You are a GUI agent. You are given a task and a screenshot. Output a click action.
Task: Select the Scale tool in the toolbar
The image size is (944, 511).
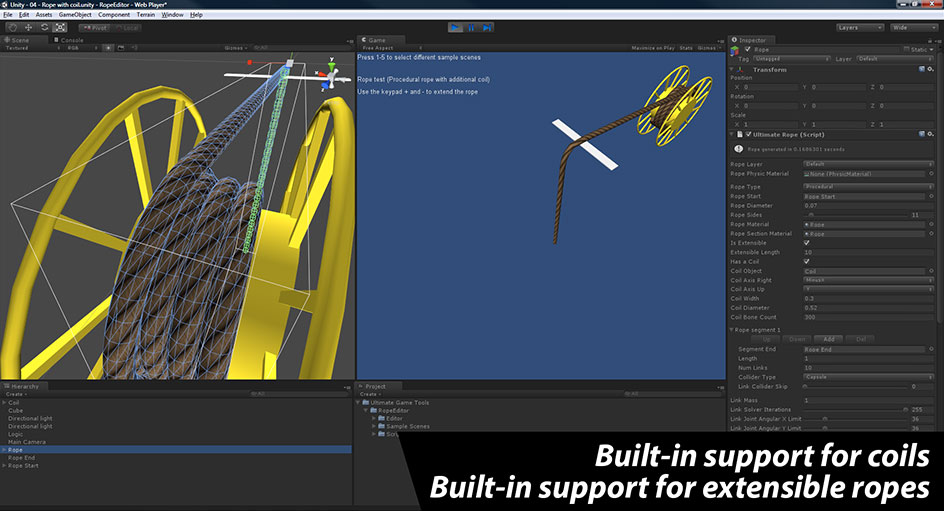[60, 28]
